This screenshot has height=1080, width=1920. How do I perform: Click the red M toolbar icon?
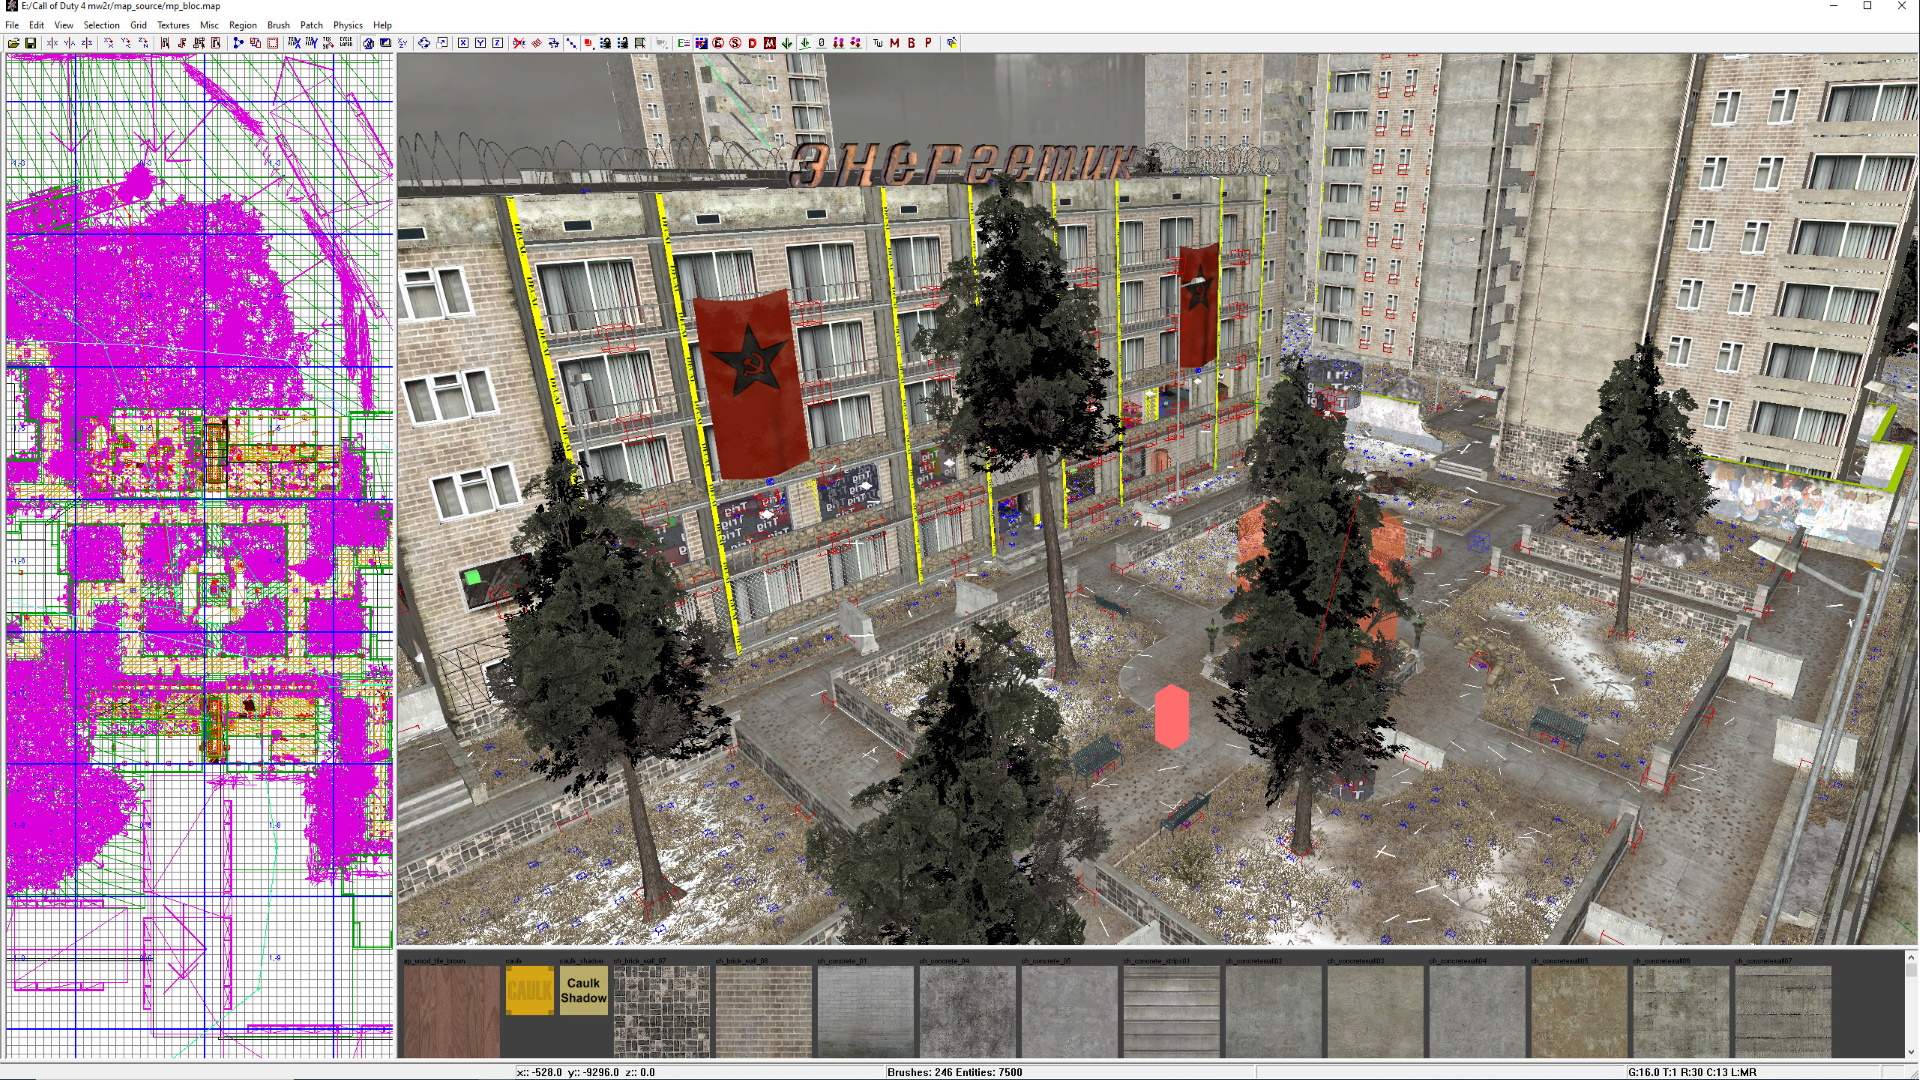[894, 43]
